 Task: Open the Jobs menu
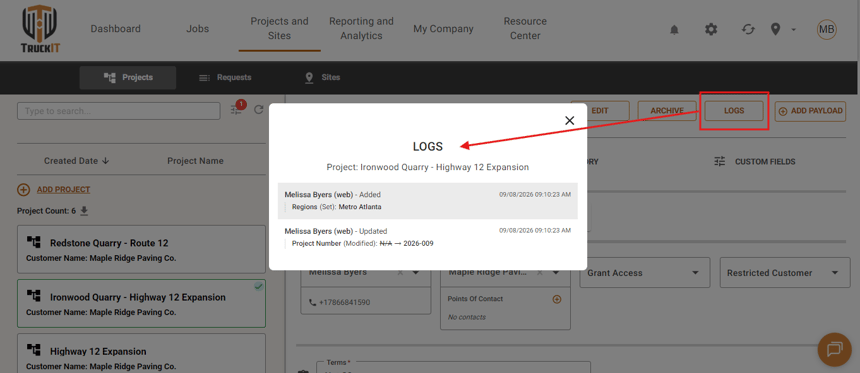click(197, 29)
